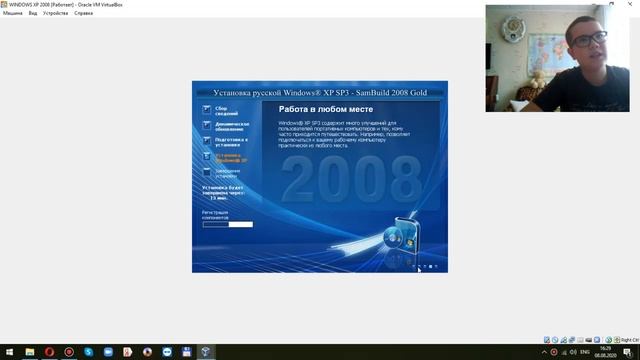Click the webcam overlay video
This screenshot has width=640, height=360.
558,58
